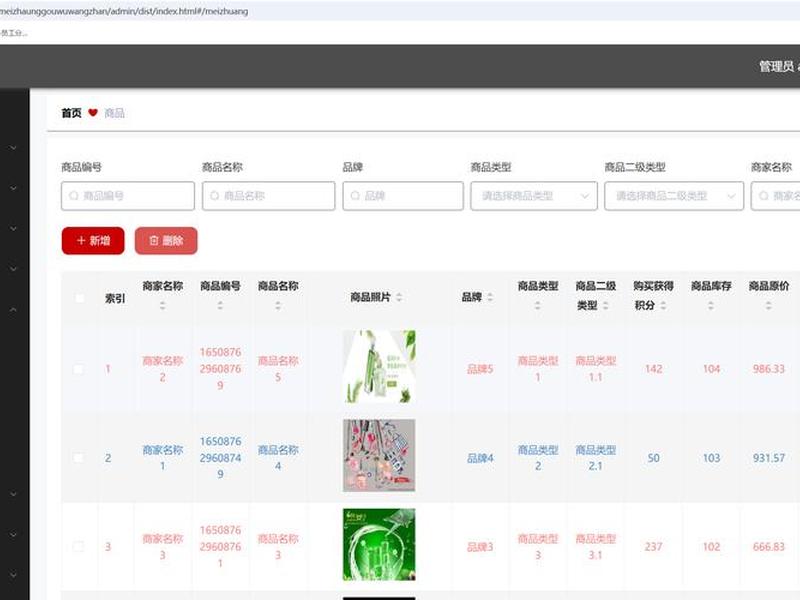800x600 pixels.
Task: Click the browser address bar URL
Action: pos(124,11)
